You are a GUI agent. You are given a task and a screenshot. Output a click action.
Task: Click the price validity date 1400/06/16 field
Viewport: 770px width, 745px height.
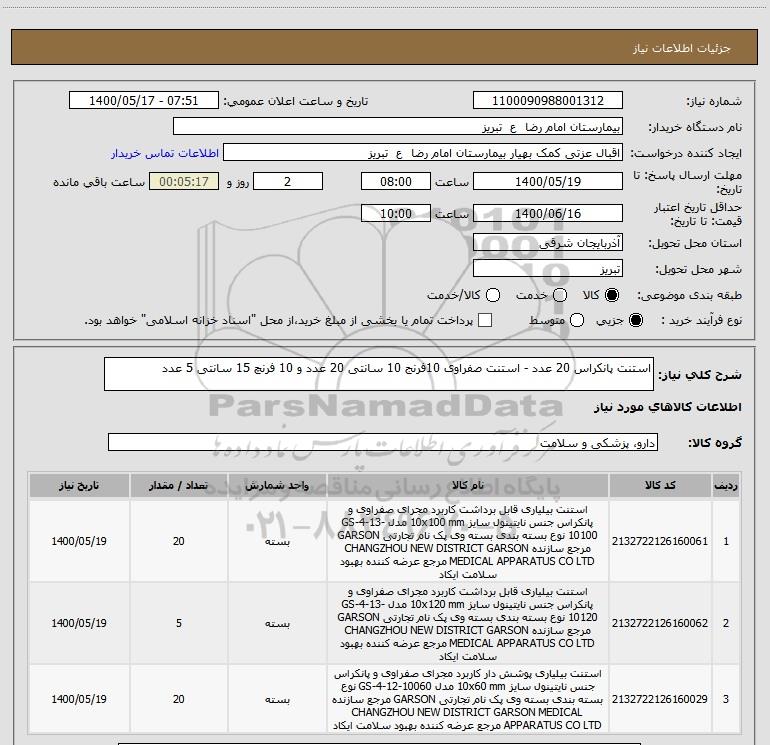tap(548, 214)
